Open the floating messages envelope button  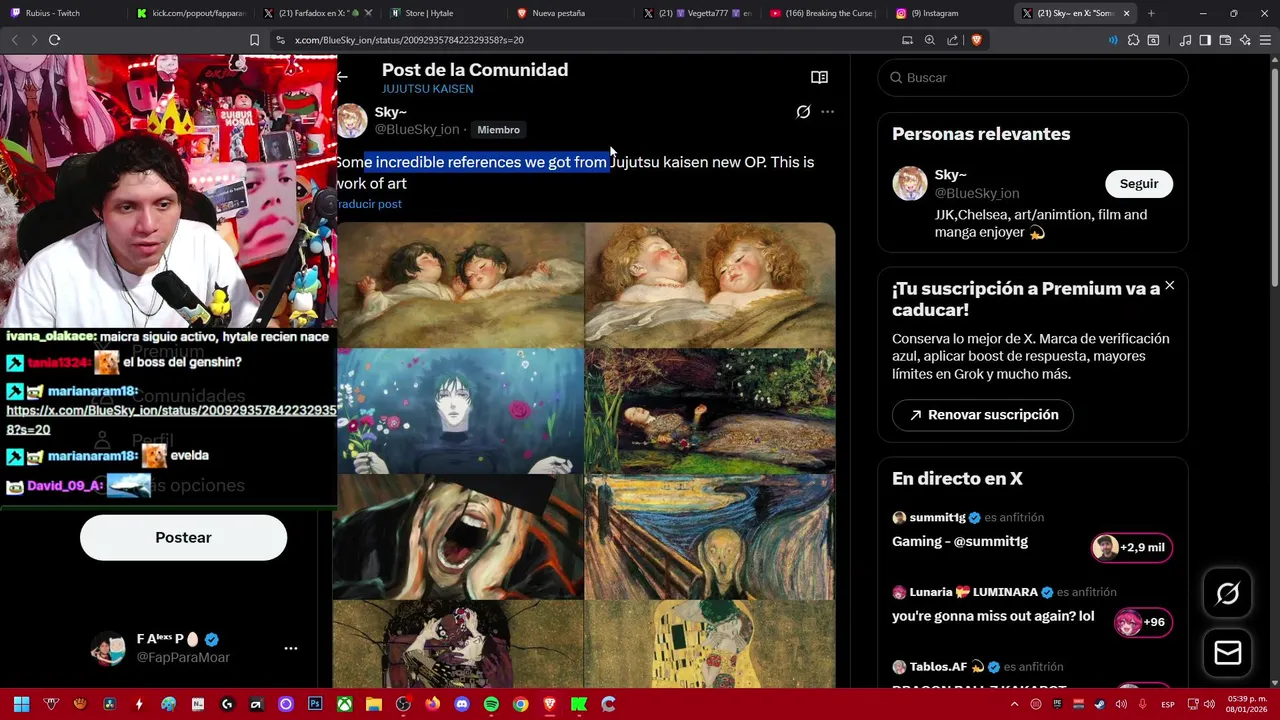(x=1227, y=653)
